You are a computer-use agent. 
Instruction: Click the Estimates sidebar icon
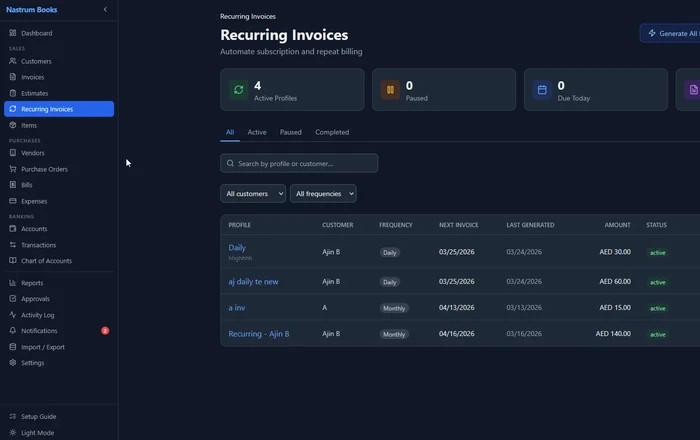tap(13, 93)
